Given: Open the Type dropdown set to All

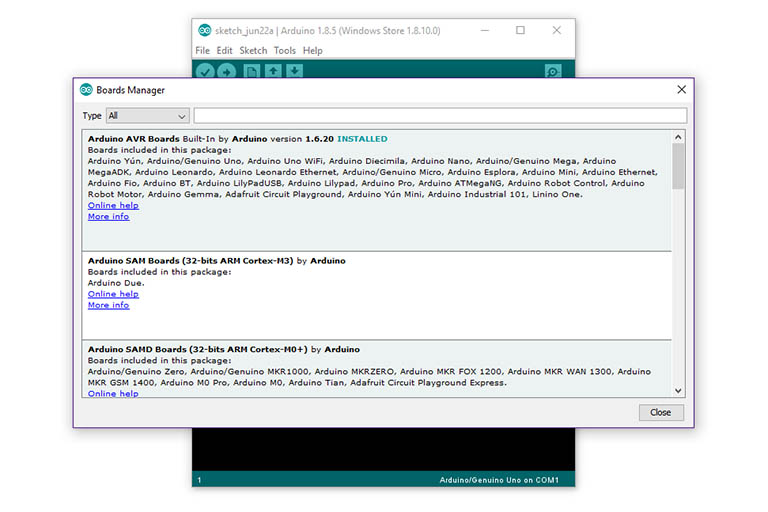Looking at the screenshot, I should [x=147, y=116].
